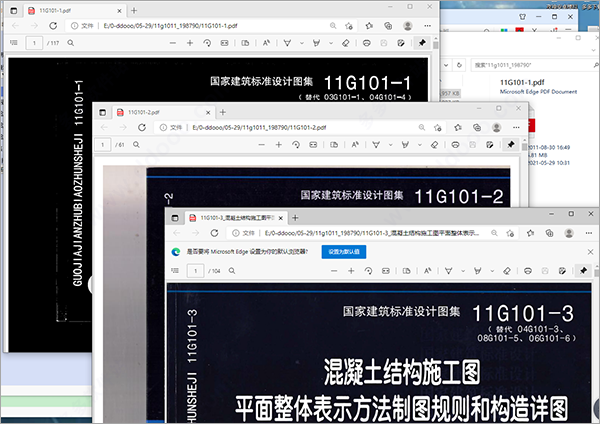Open profile in 11G101-1.pdf window

coord(408,26)
